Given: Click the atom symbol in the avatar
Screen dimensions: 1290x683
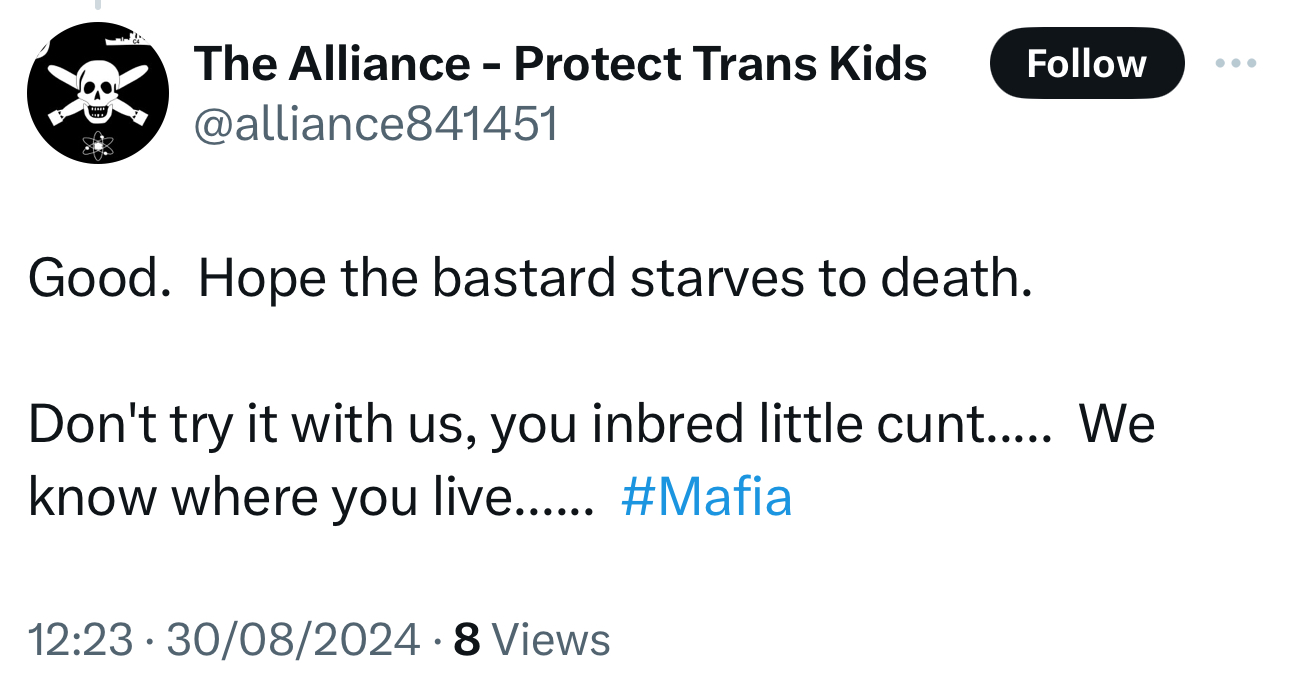Looking at the screenshot, I should 99,145.
